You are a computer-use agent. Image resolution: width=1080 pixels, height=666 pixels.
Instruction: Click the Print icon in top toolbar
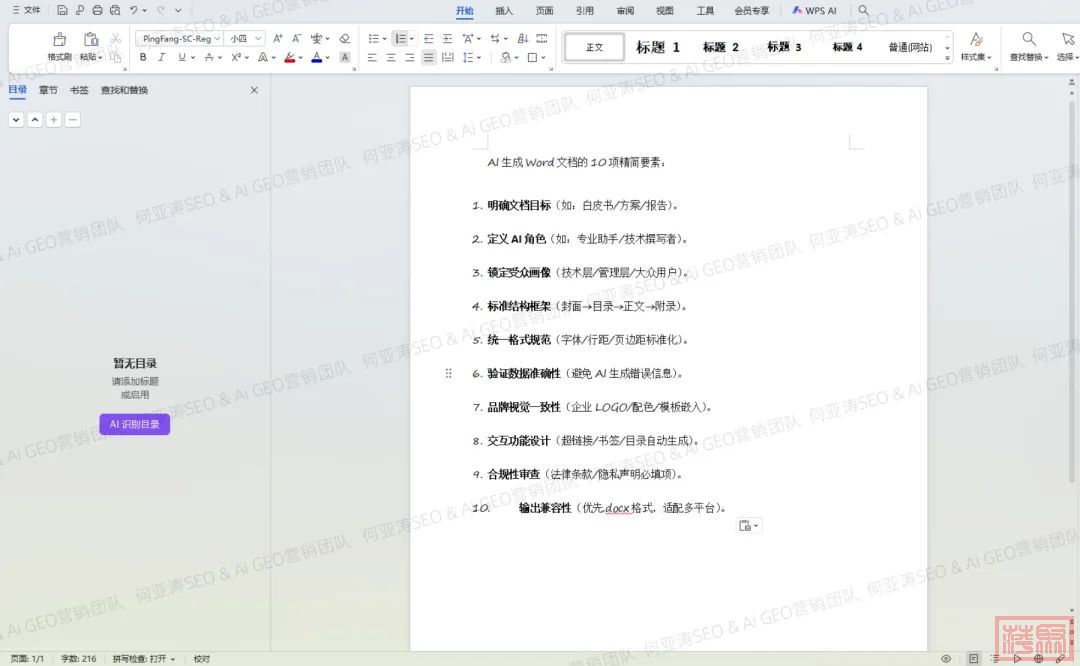97,10
